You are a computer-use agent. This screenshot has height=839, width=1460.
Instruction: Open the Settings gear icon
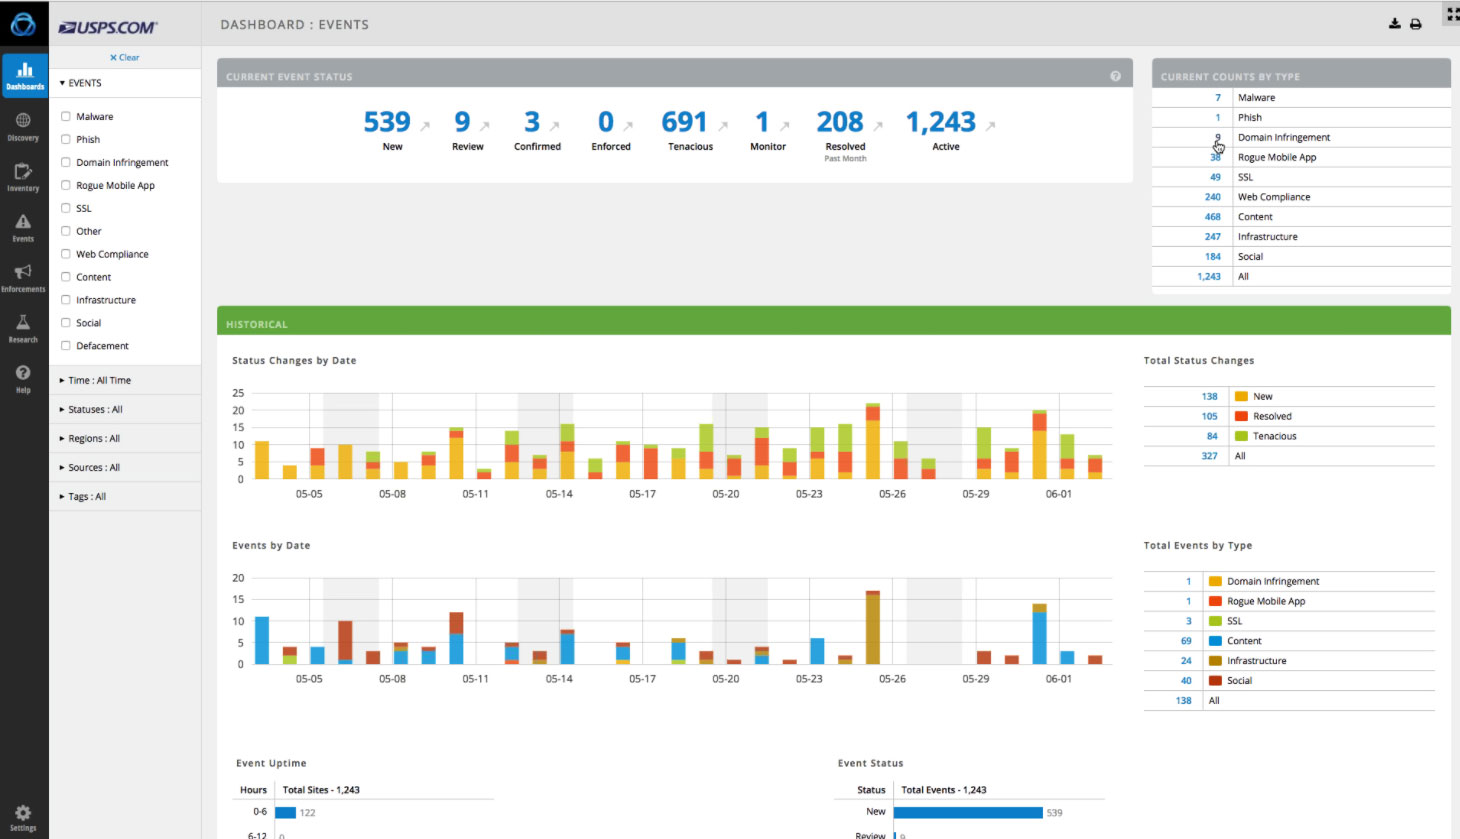tap(23, 816)
